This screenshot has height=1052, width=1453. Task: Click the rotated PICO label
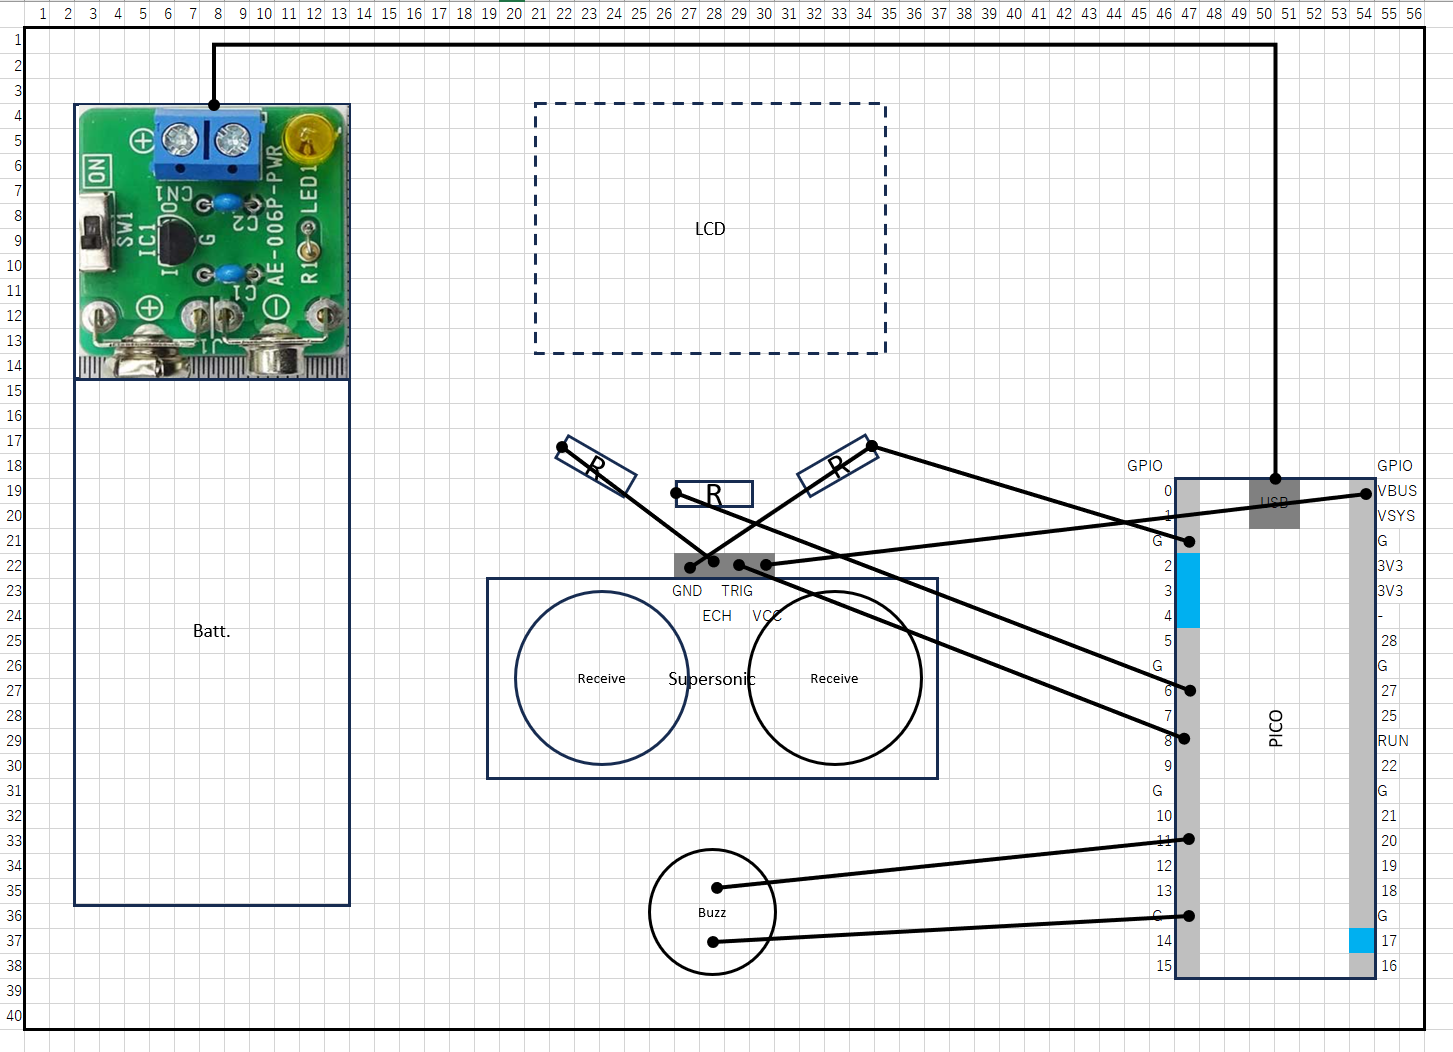1275,728
